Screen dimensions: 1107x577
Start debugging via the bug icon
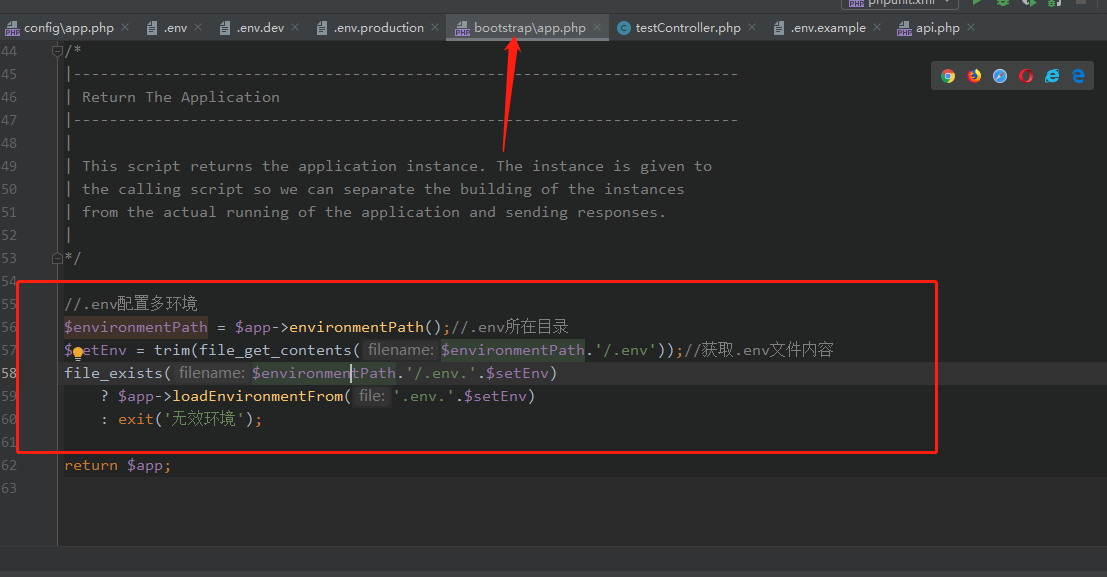(1003, 5)
